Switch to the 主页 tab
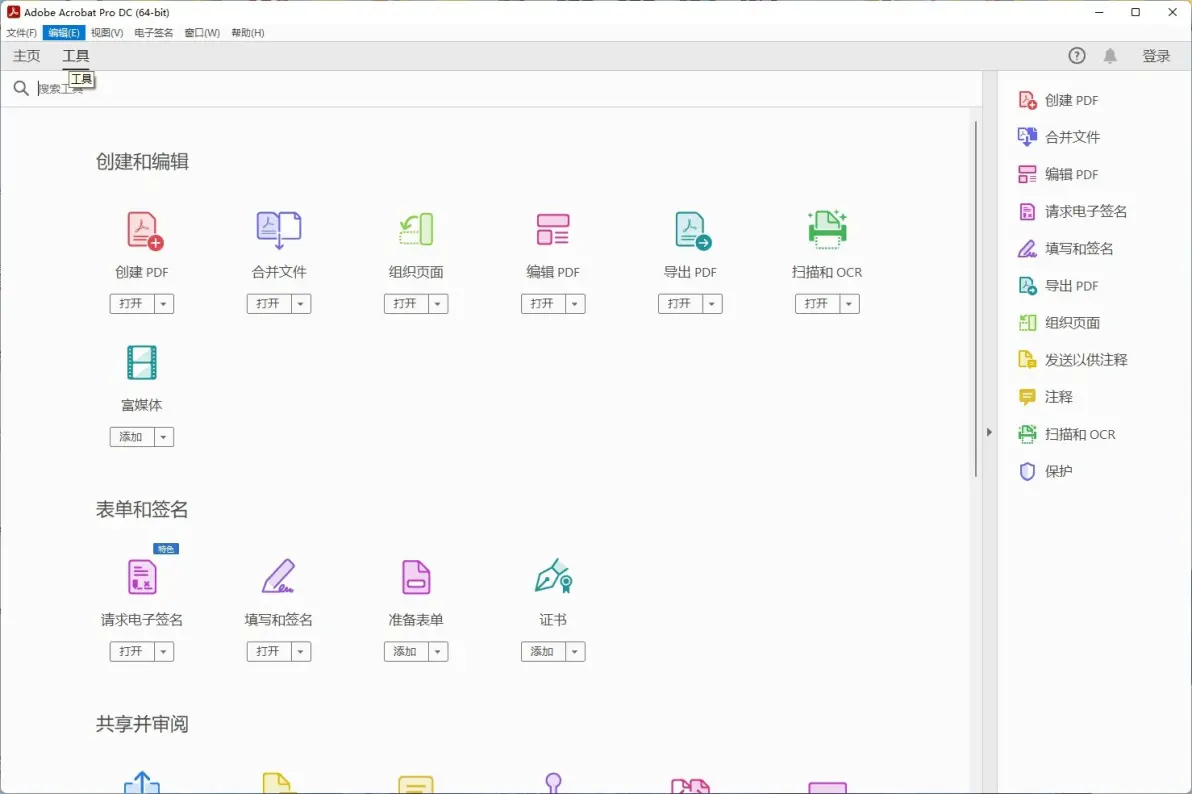 pos(27,56)
